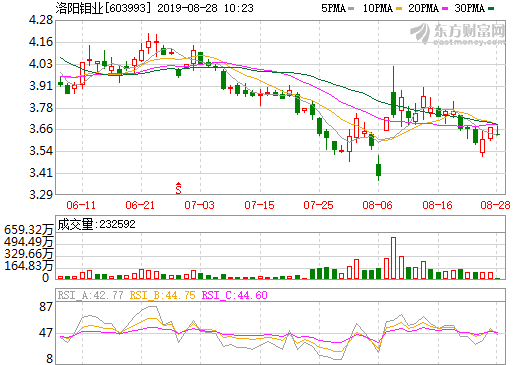Click the timestamp 2019-08-28 10:23
Image resolution: width=520 pixels, height=365 pixels.
click(x=205, y=8)
